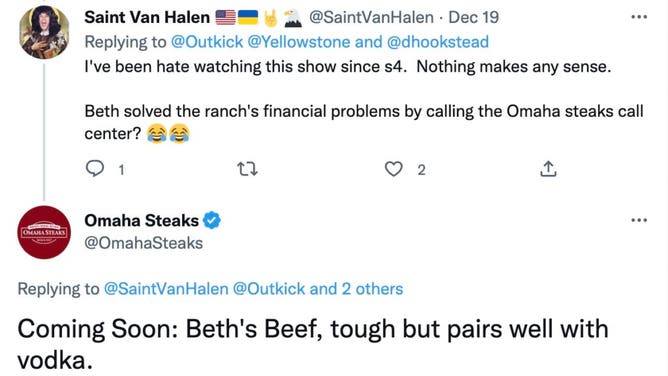Screen dimensions: 668x376
Task: Share tweet using the upload arrow icon
Action: tap(548, 169)
